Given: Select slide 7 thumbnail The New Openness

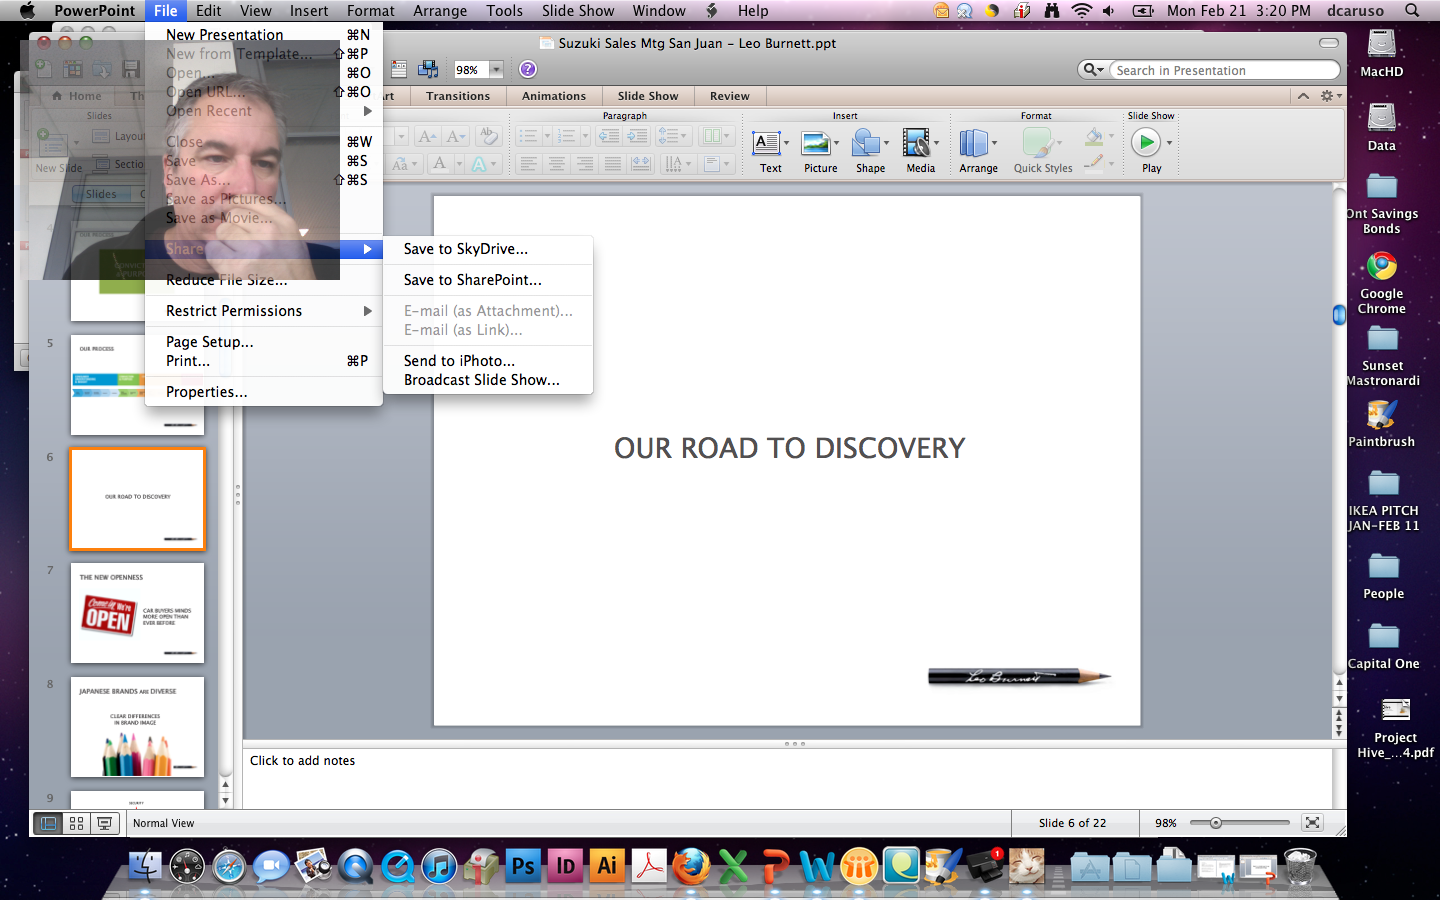Looking at the screenshot, I should [137, 613].
